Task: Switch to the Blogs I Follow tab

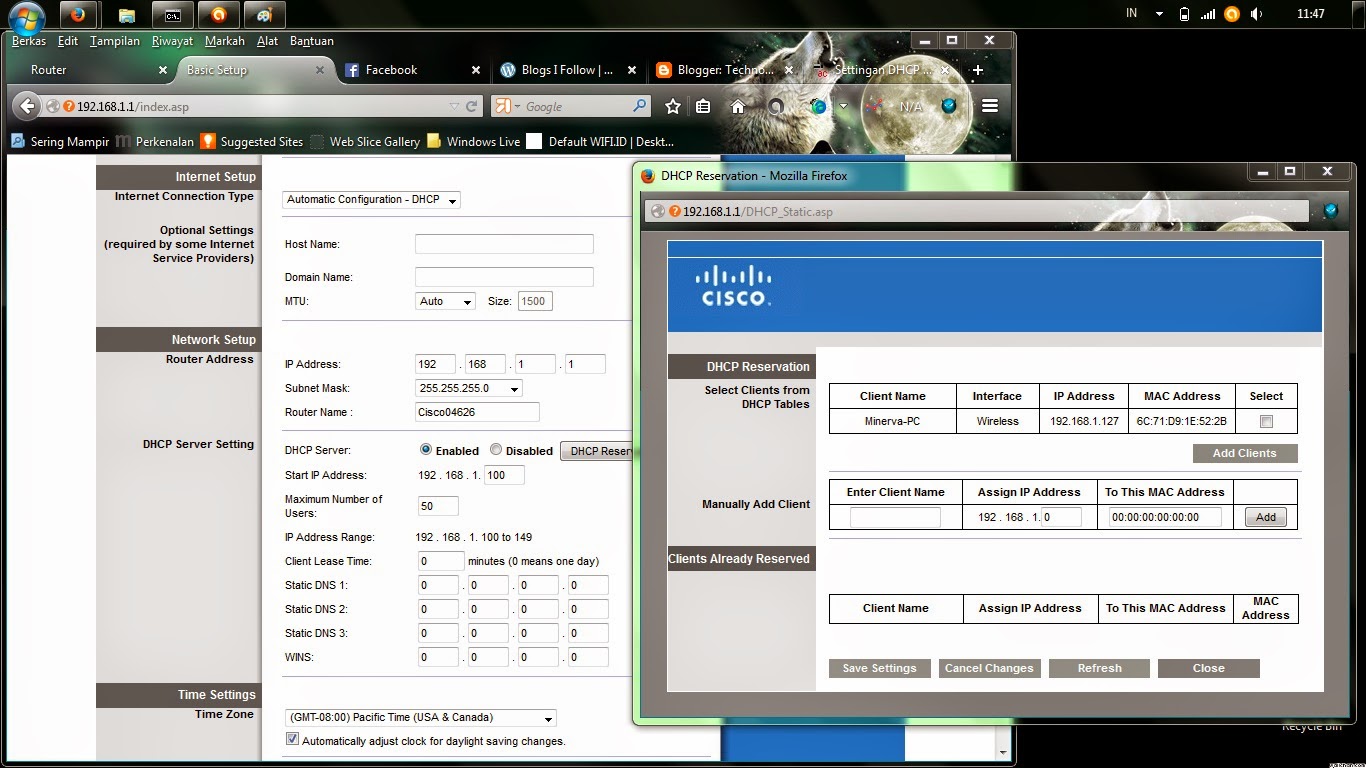Action: pyautogui.click(x=568, y=70)
